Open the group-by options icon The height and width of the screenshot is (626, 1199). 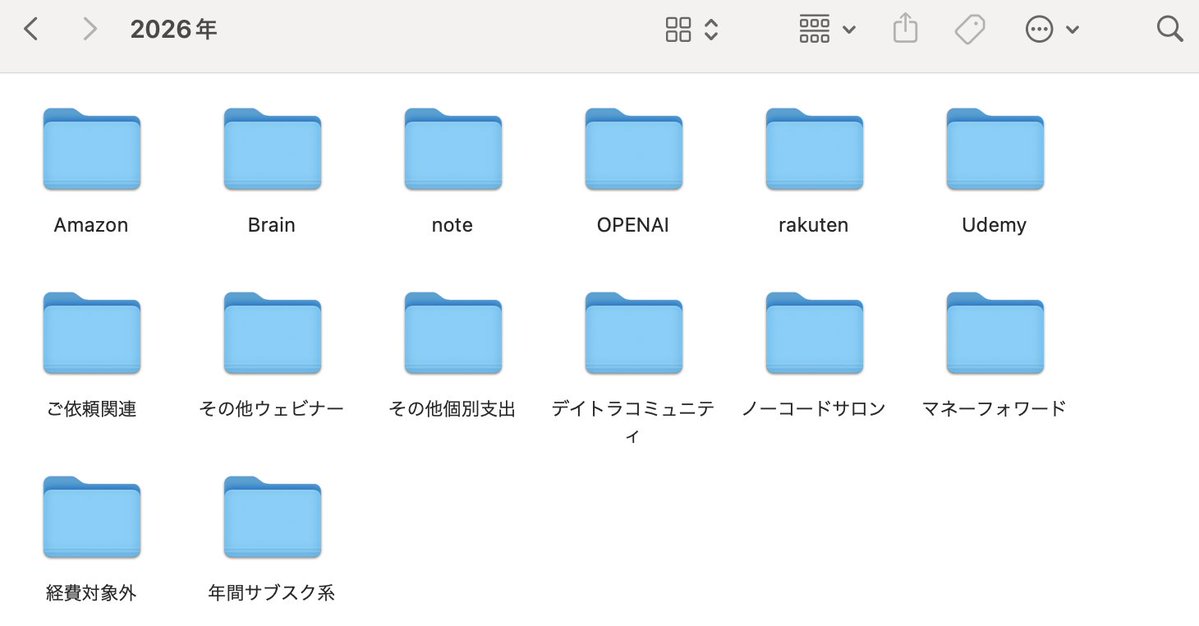[814, 29]
